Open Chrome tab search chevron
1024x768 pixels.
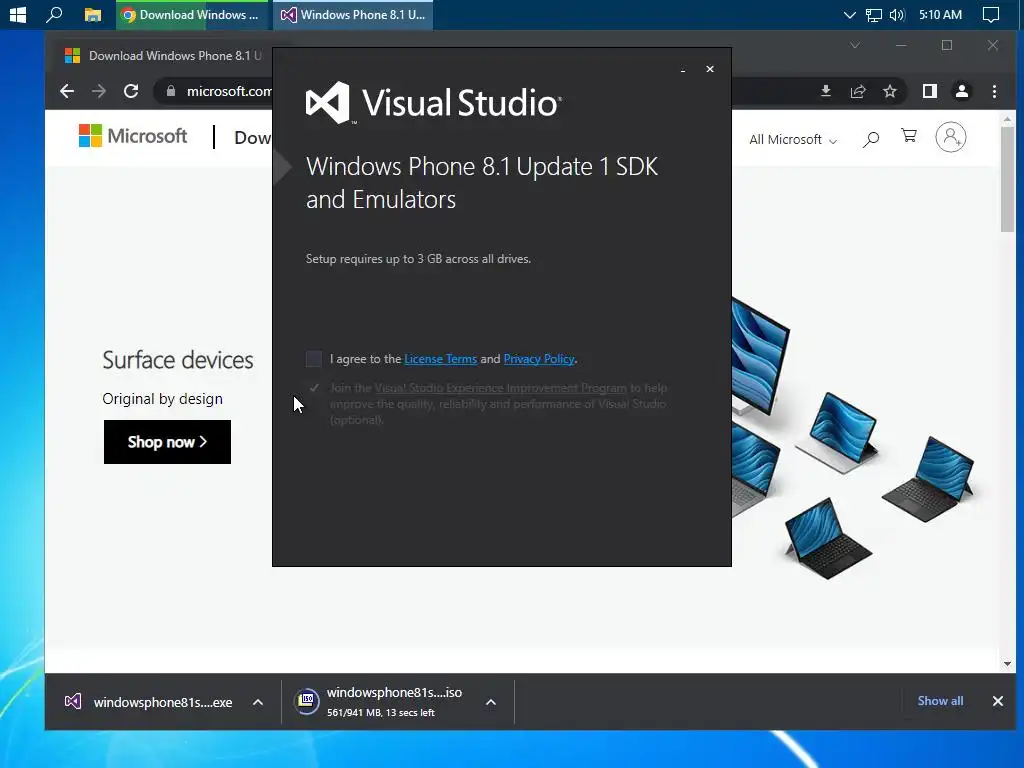pos(855,45)
